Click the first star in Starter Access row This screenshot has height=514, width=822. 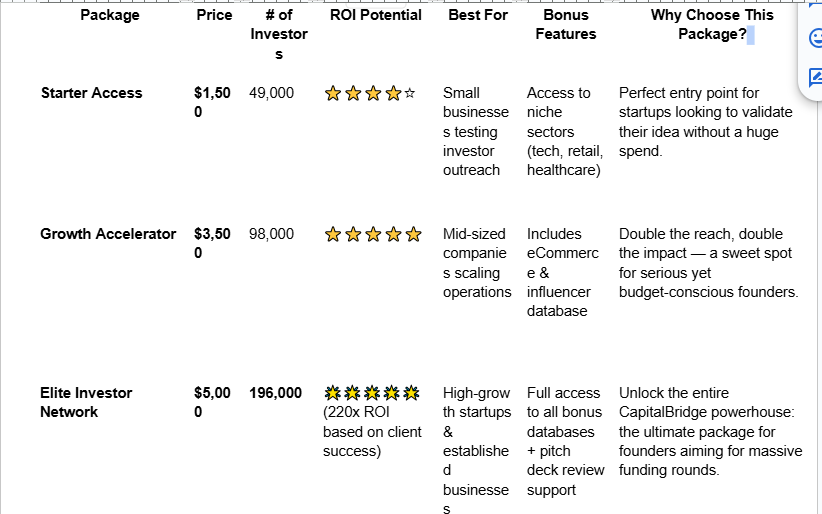coord(333,93)
